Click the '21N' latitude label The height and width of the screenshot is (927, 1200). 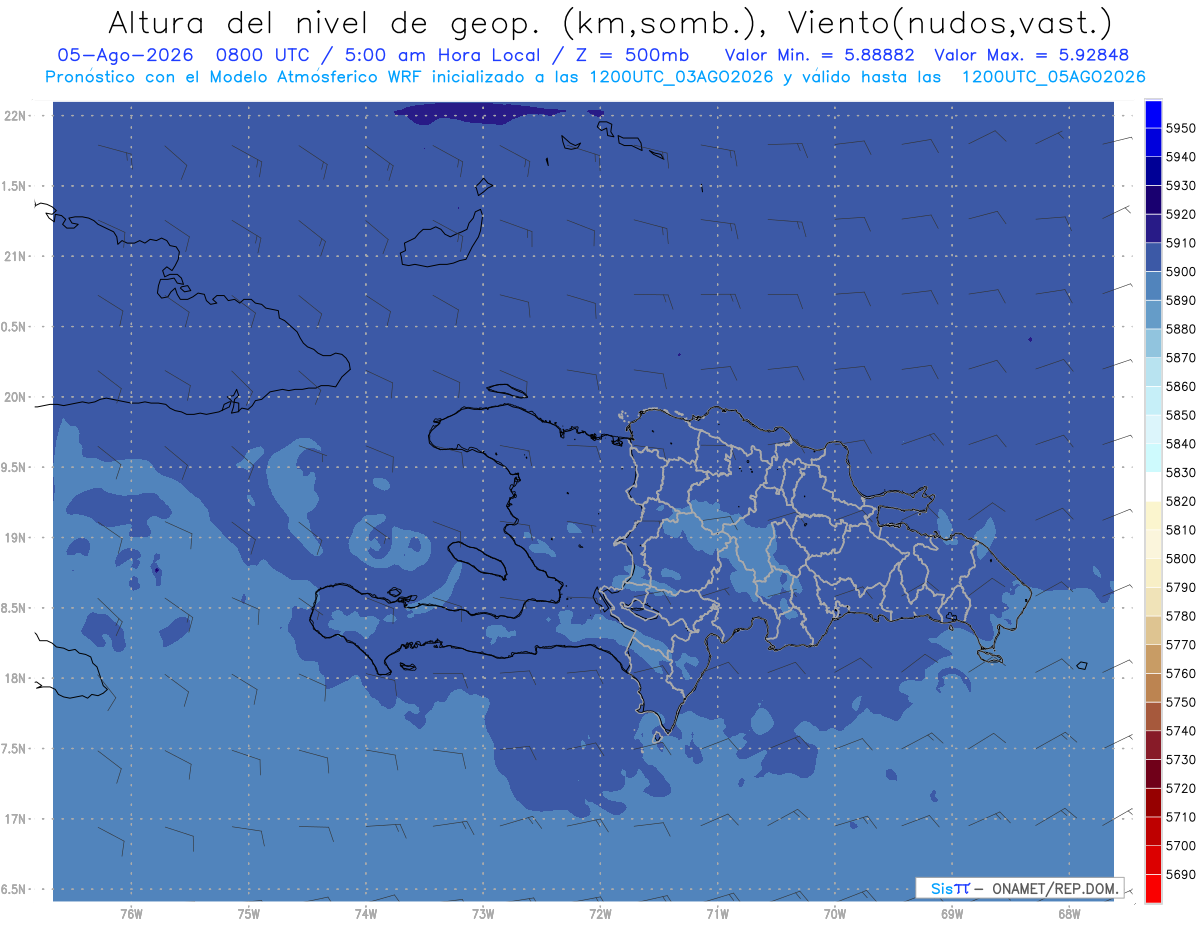[x=17, y=256]
